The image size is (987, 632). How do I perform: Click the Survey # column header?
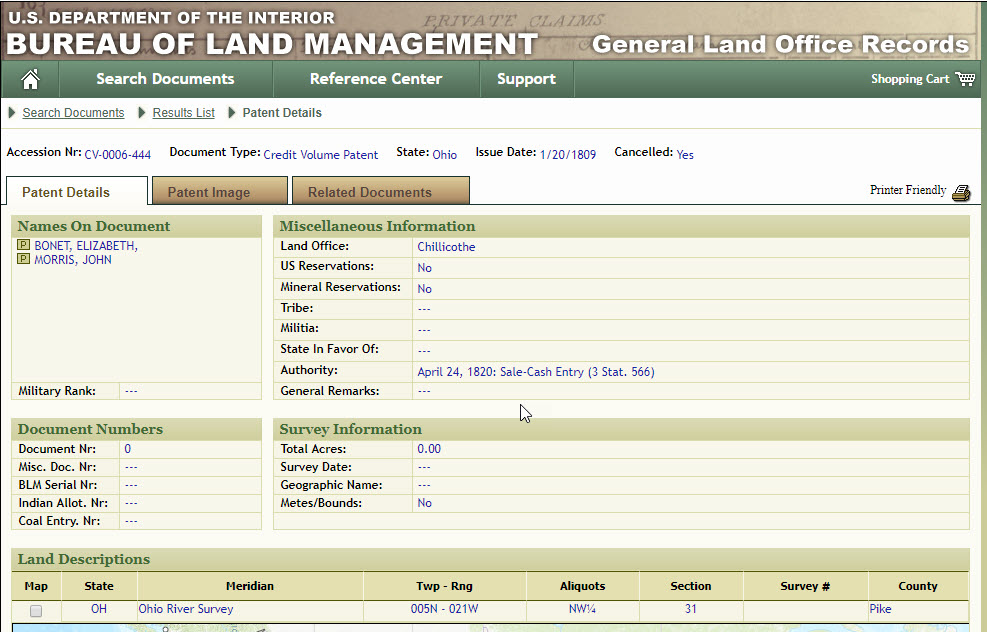pos(805,586)
